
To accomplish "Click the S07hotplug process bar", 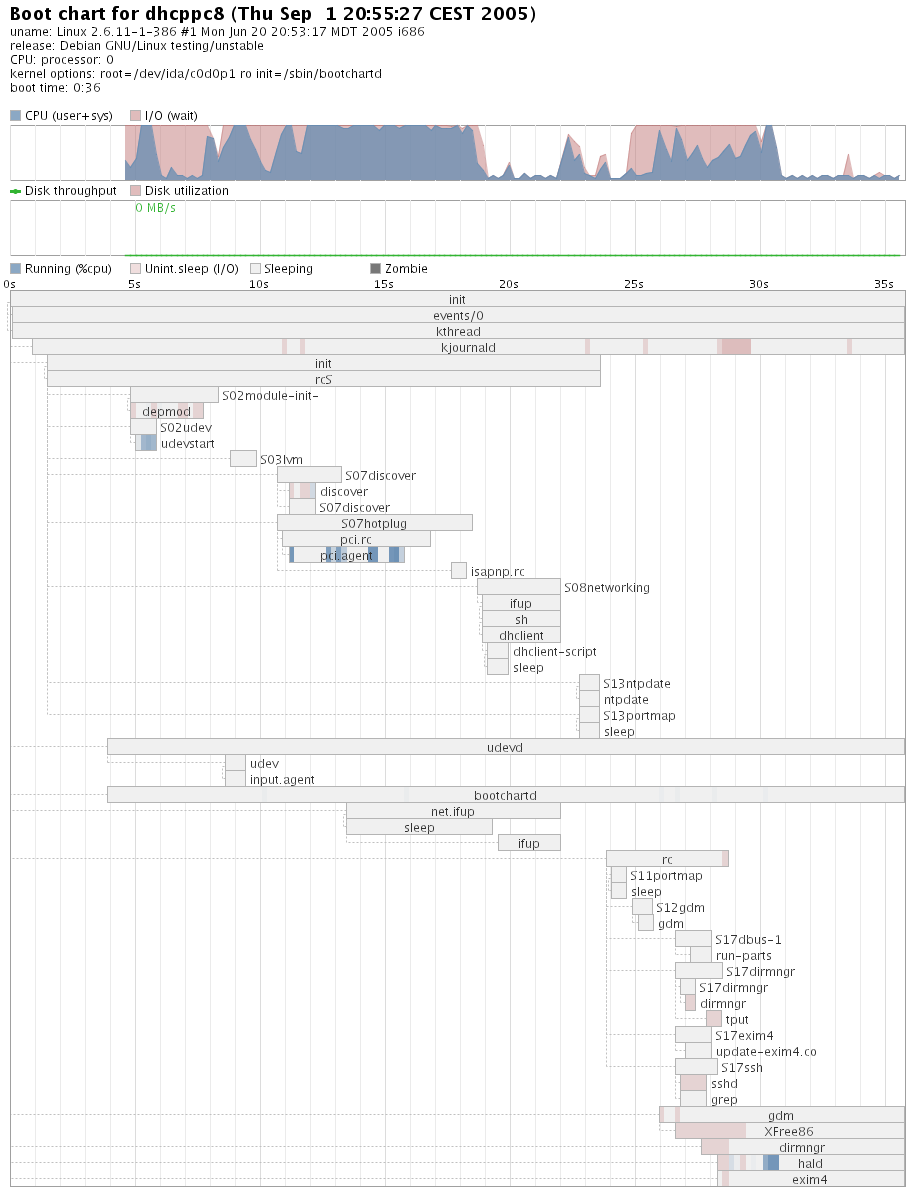I will [374, 523].
